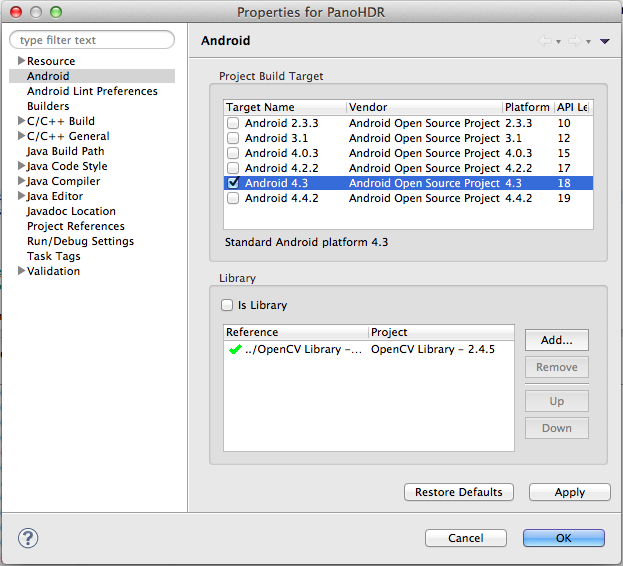Click the API level 12 cell
The image size is (623, 566).
(x=564, y=138)
